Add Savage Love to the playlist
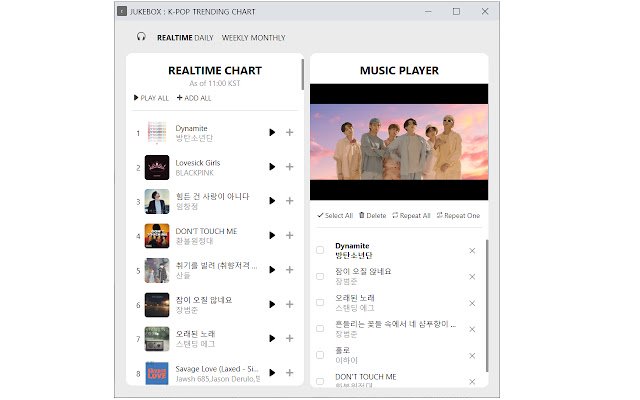This screenshot has width=640, height=400. coord(289,373)
